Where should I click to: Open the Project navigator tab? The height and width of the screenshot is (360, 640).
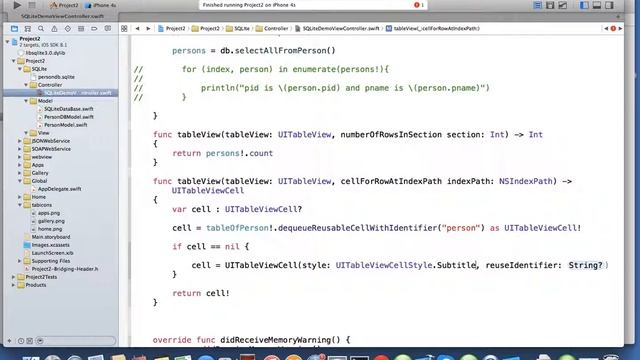pos(14,29)
